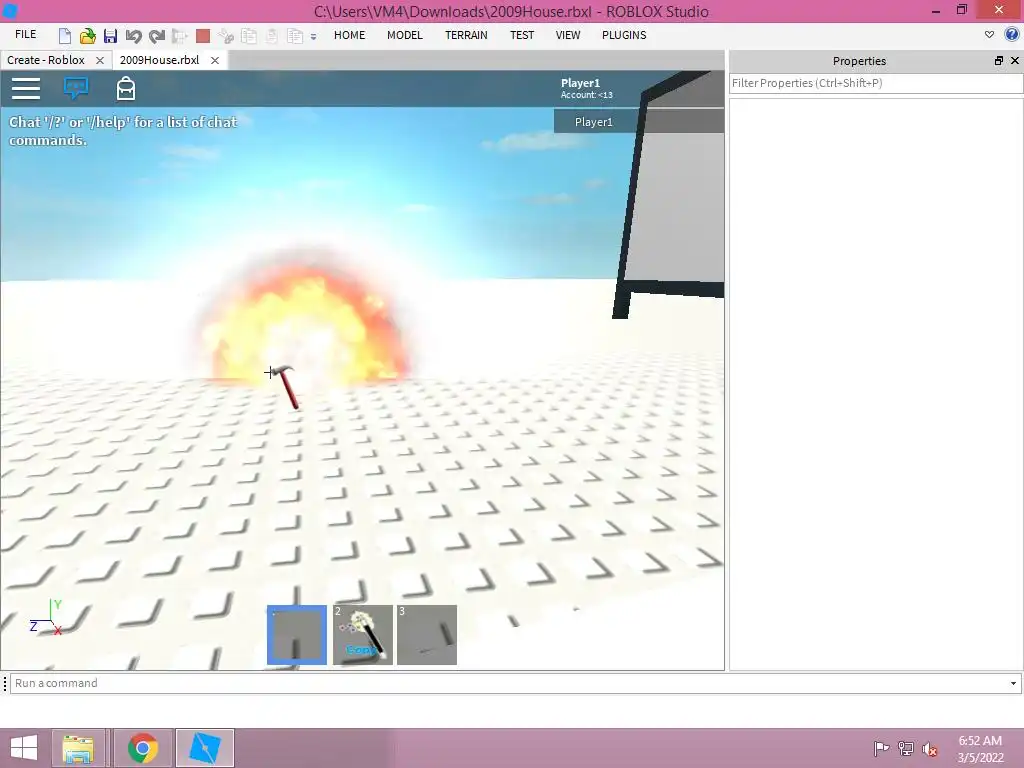
Task: Toggle the in-game chat icon
Action: pos(76,88)
